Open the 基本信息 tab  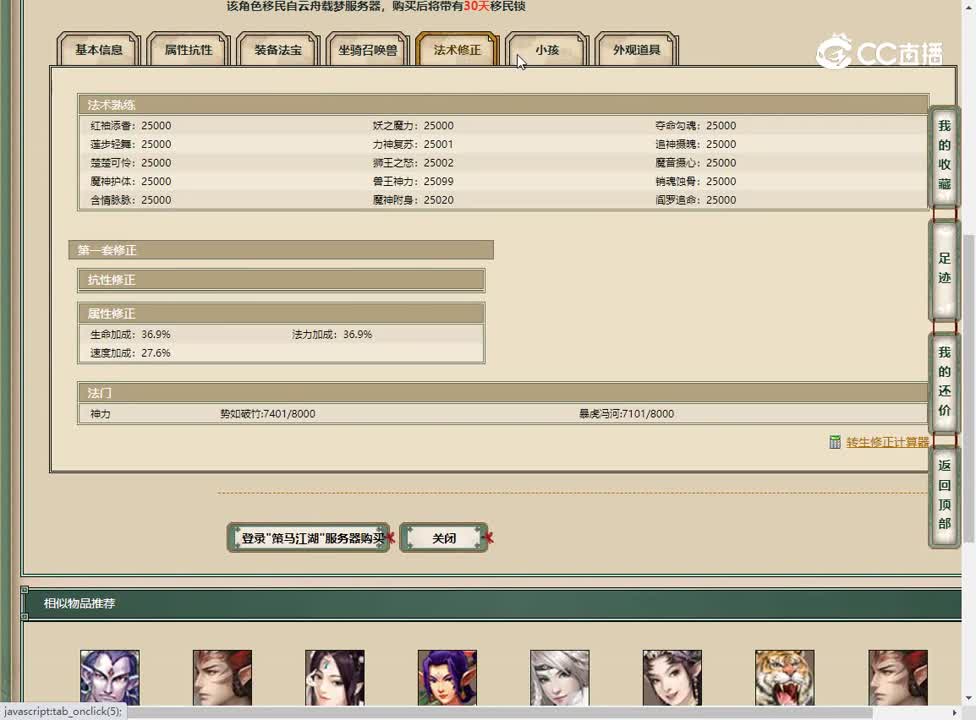point(98,49)
